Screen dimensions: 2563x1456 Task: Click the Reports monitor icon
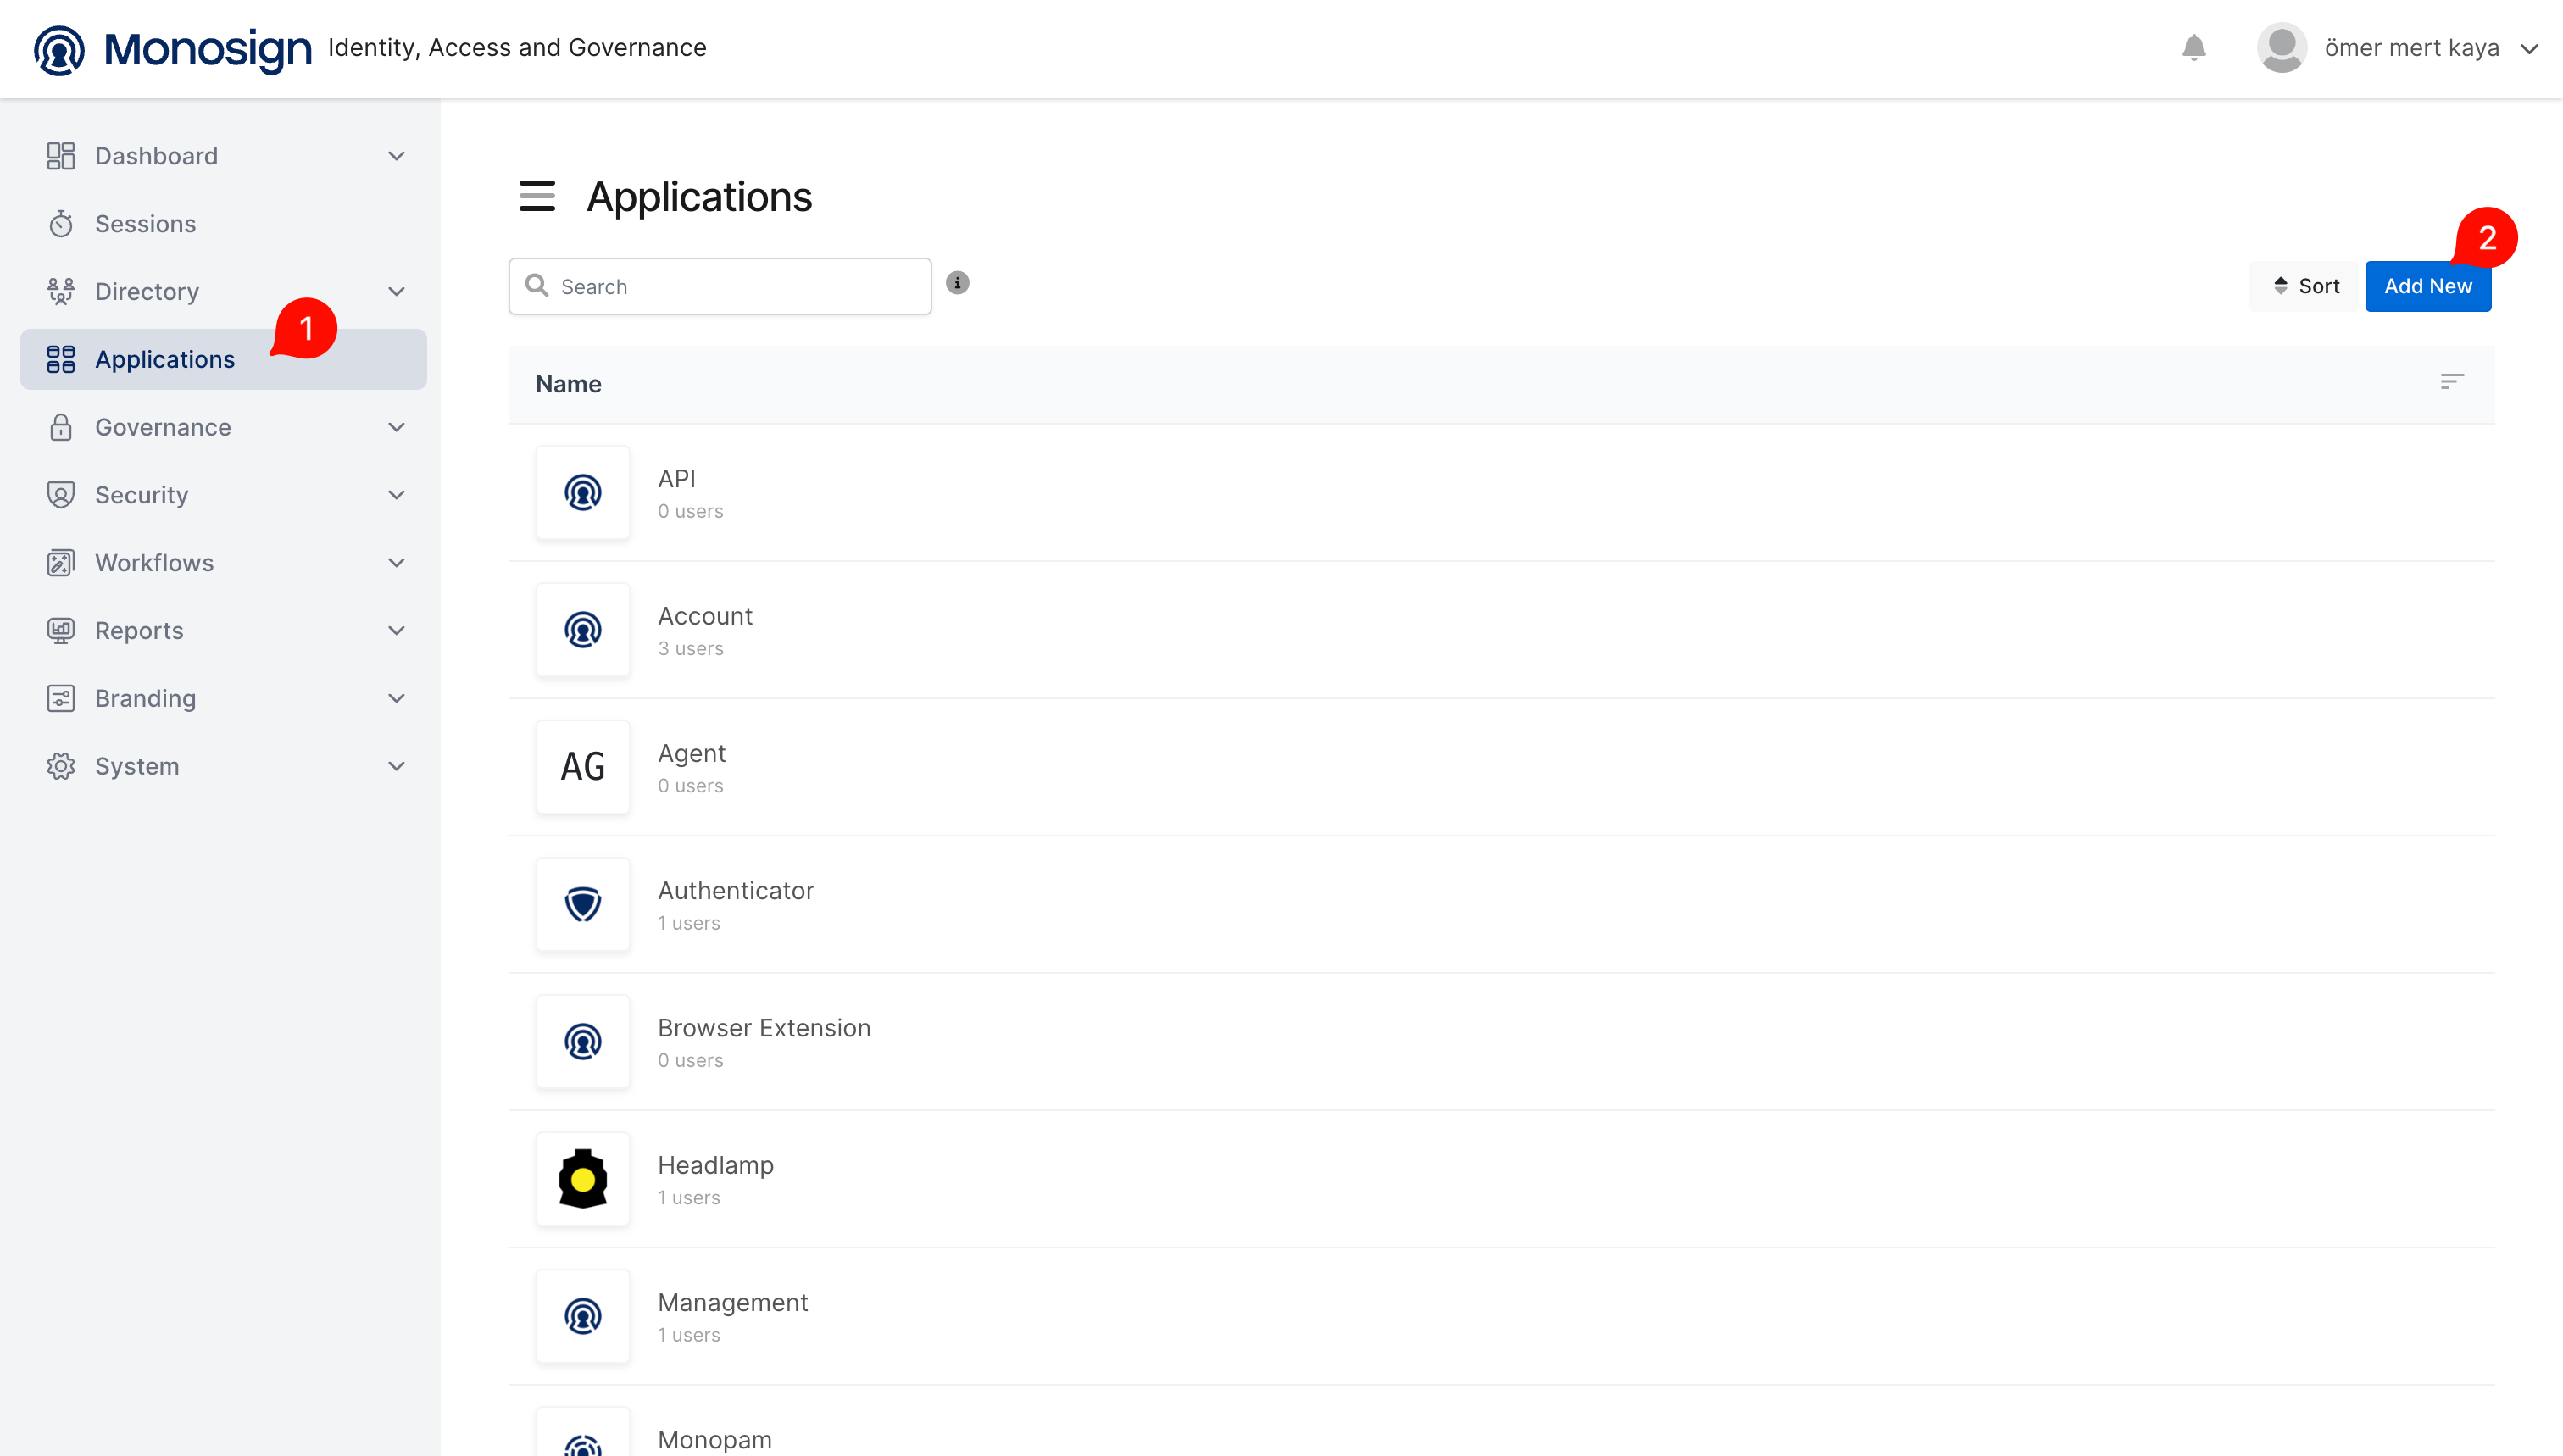click(61, 631)
